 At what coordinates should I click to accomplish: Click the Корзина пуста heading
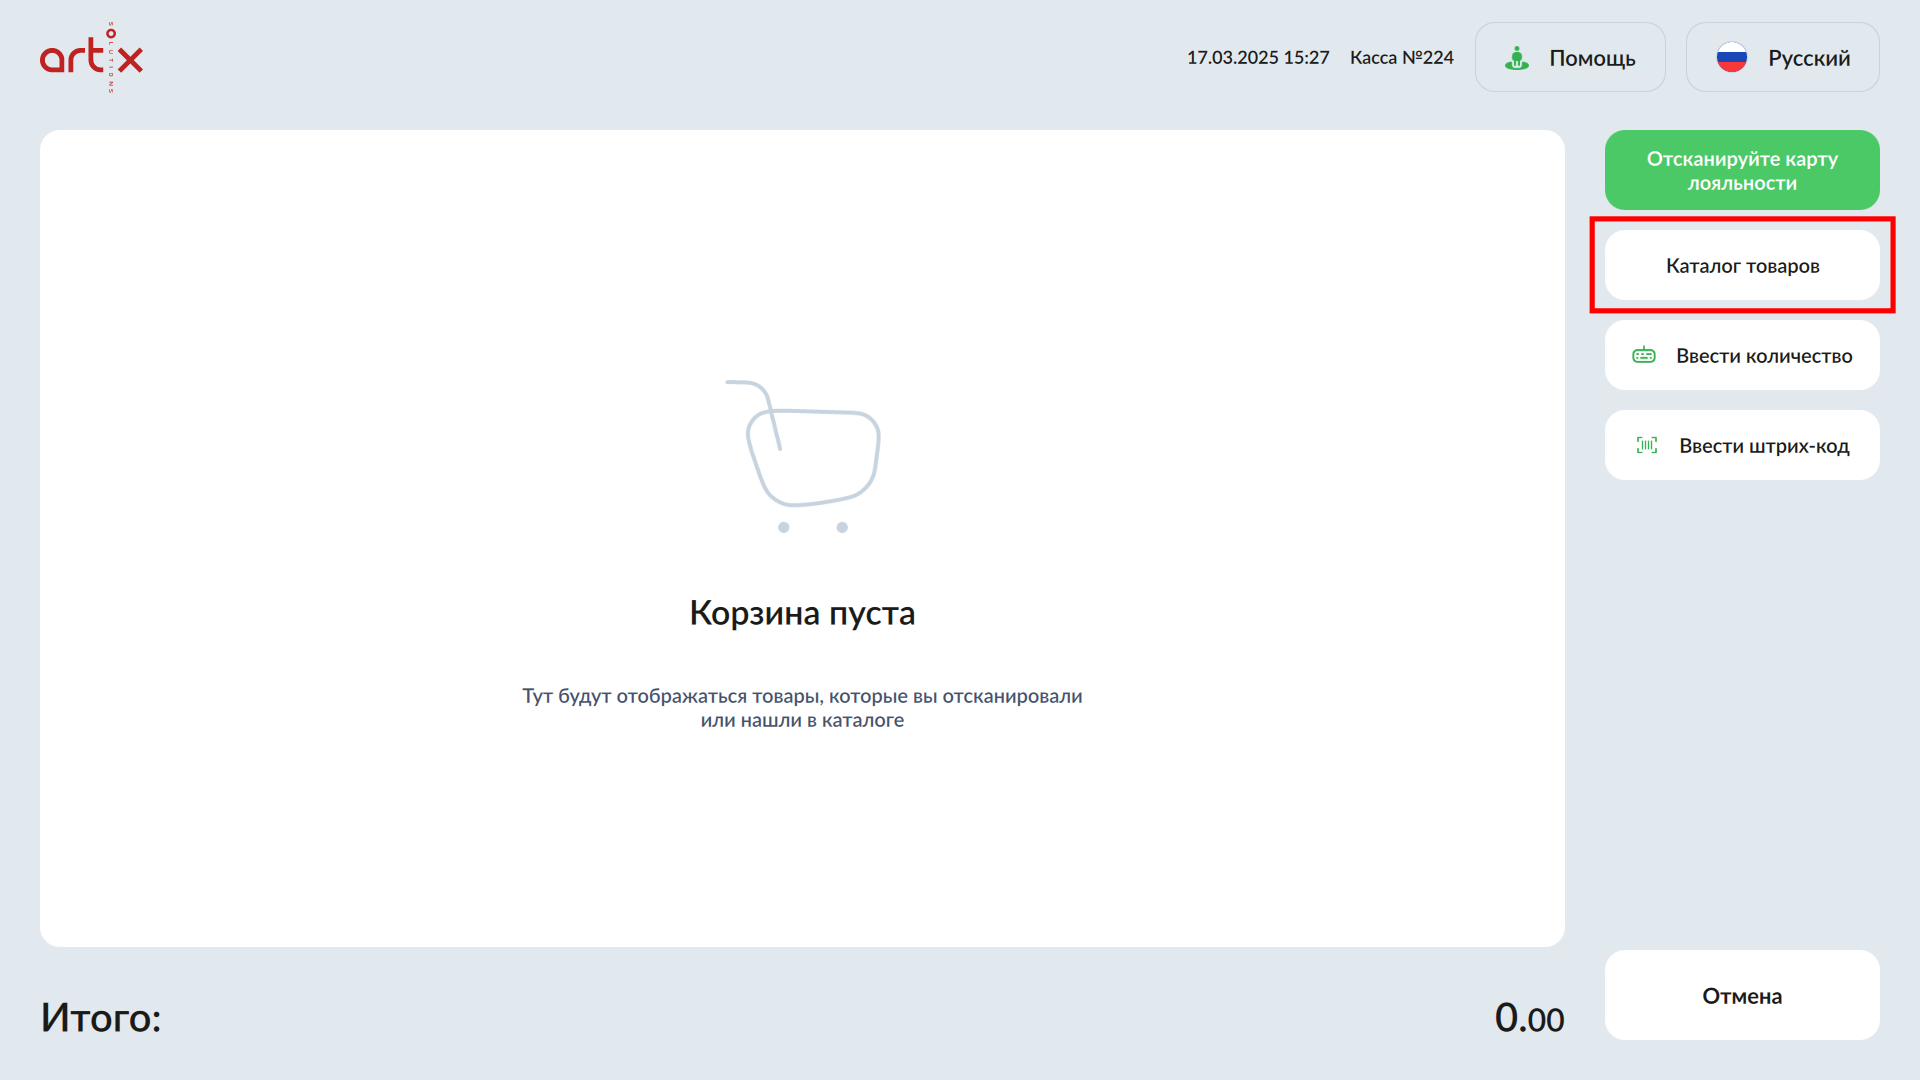[x=802, y=613]
